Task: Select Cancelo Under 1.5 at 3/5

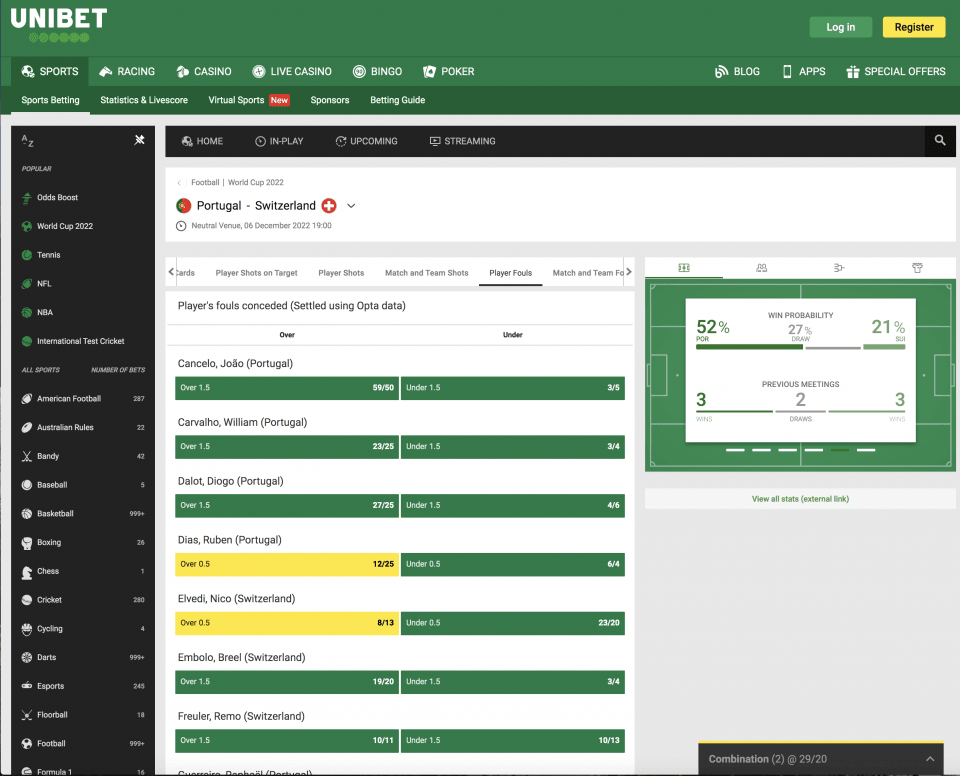Action: pos(513,388)
